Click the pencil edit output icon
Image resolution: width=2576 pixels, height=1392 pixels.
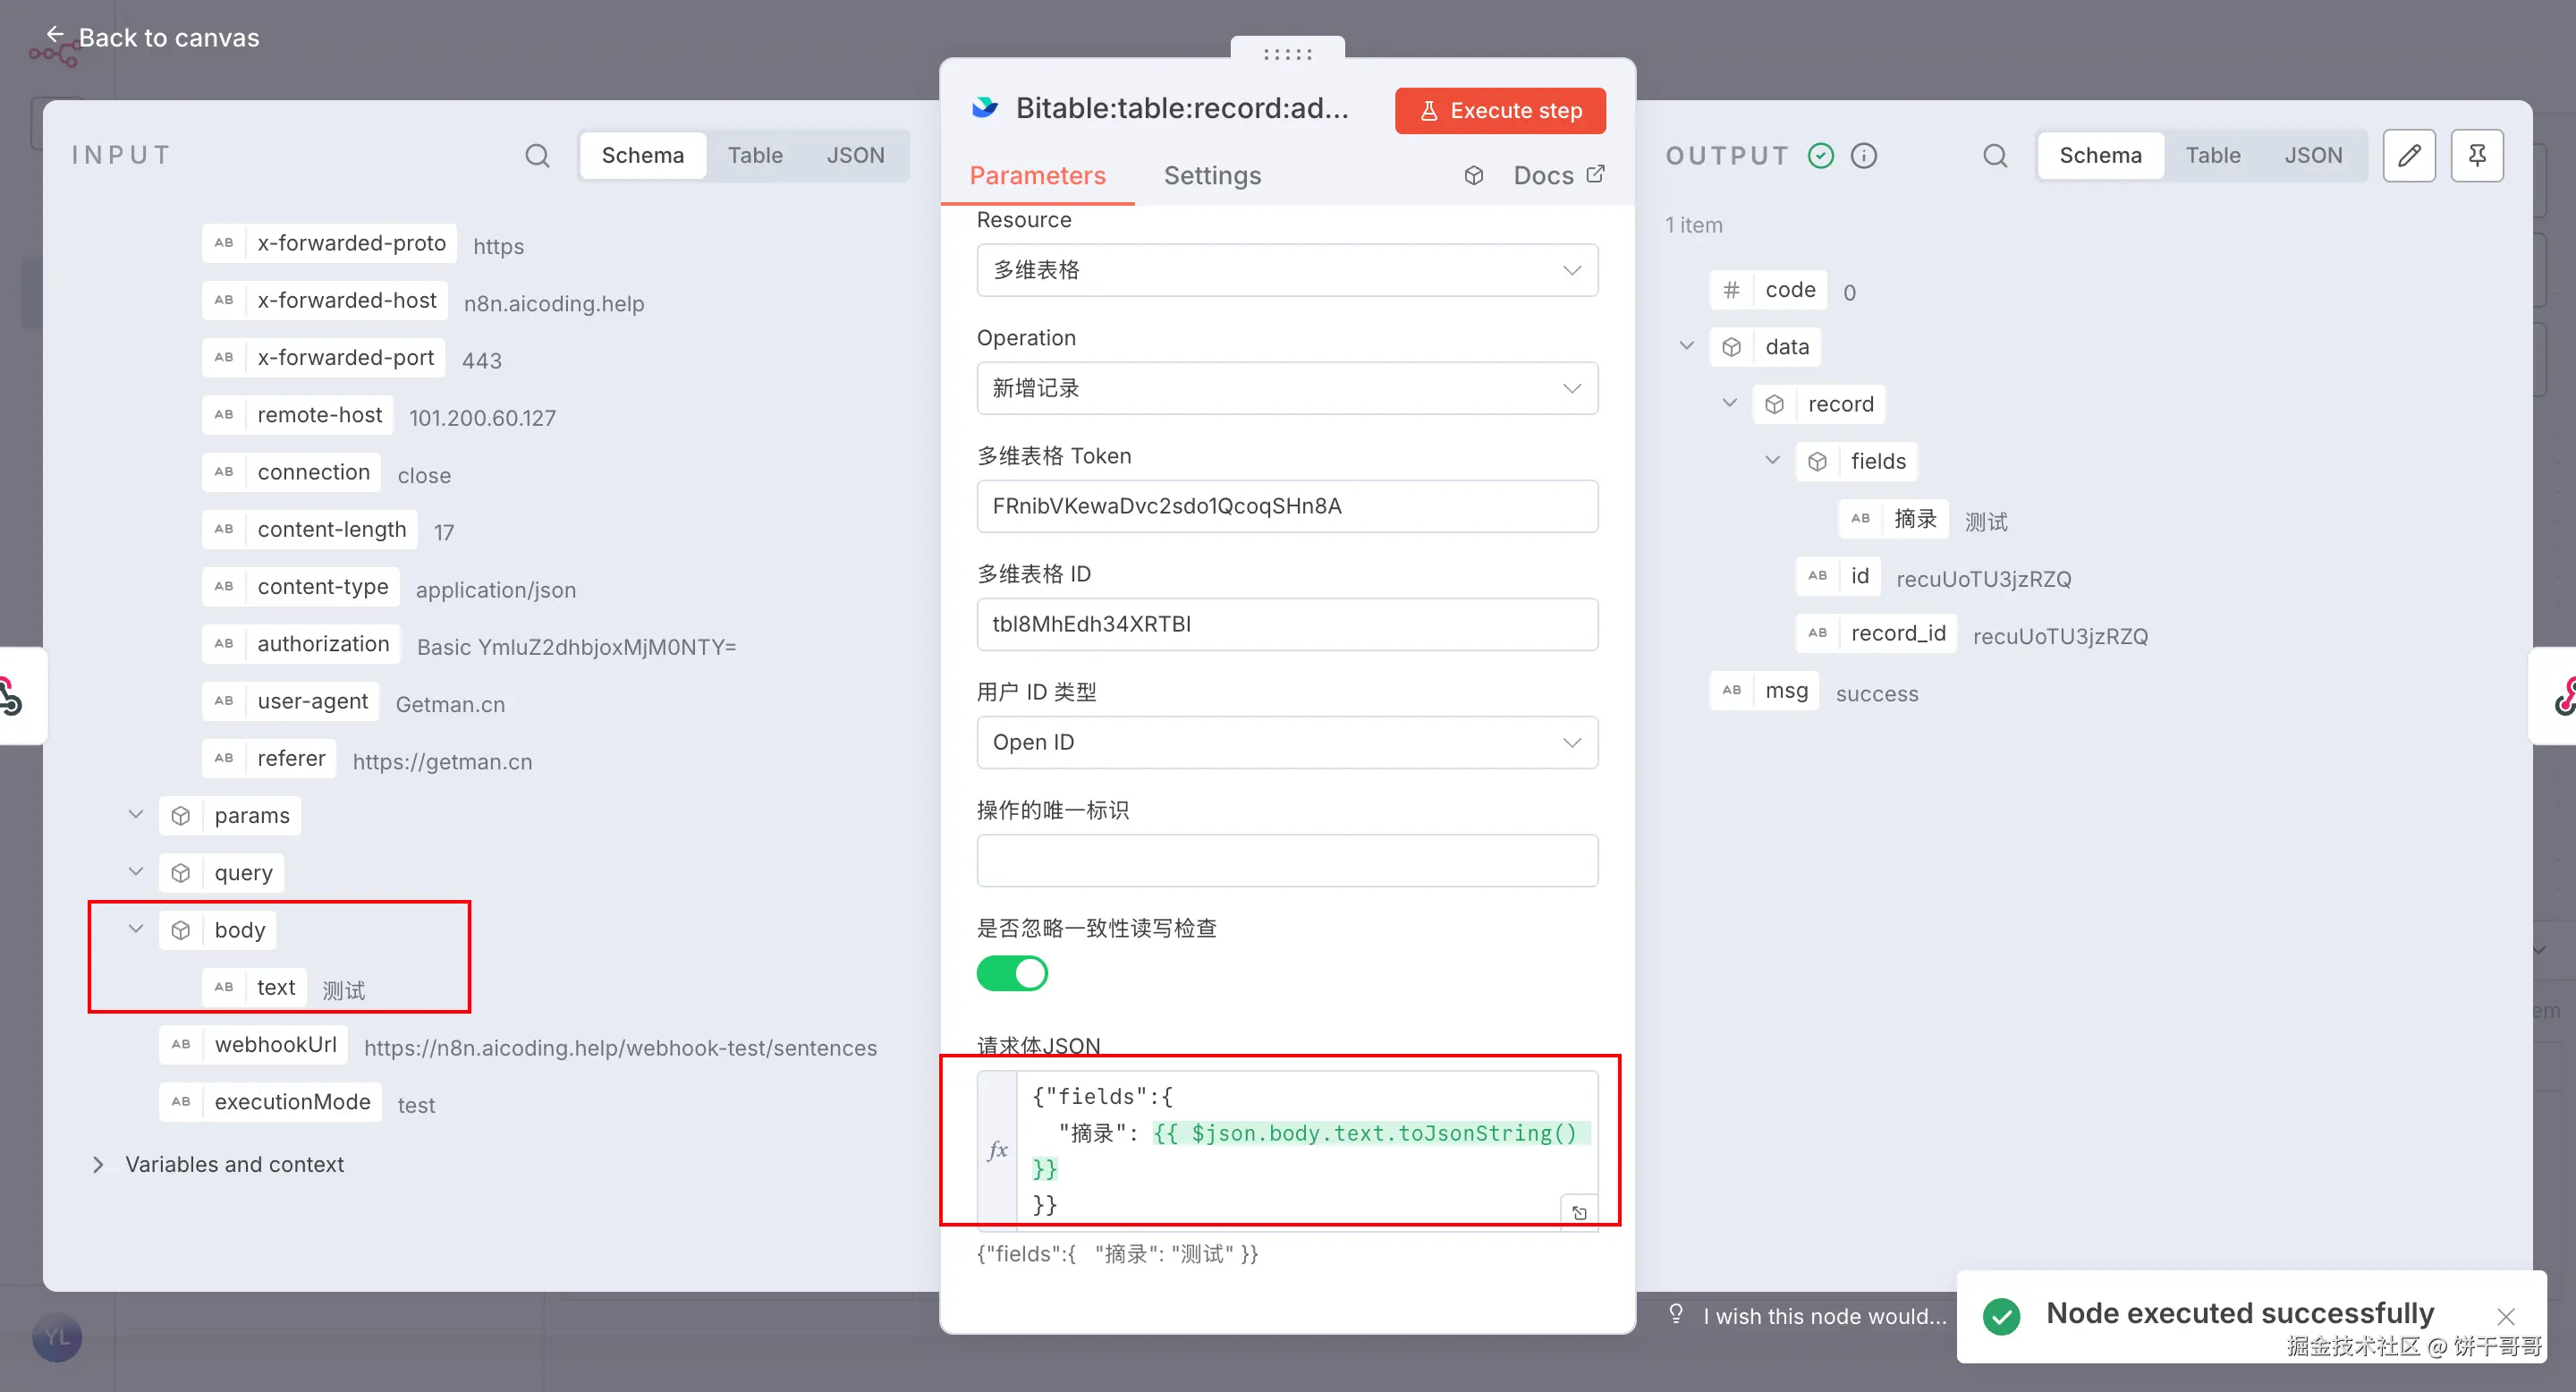[2408, 155]
